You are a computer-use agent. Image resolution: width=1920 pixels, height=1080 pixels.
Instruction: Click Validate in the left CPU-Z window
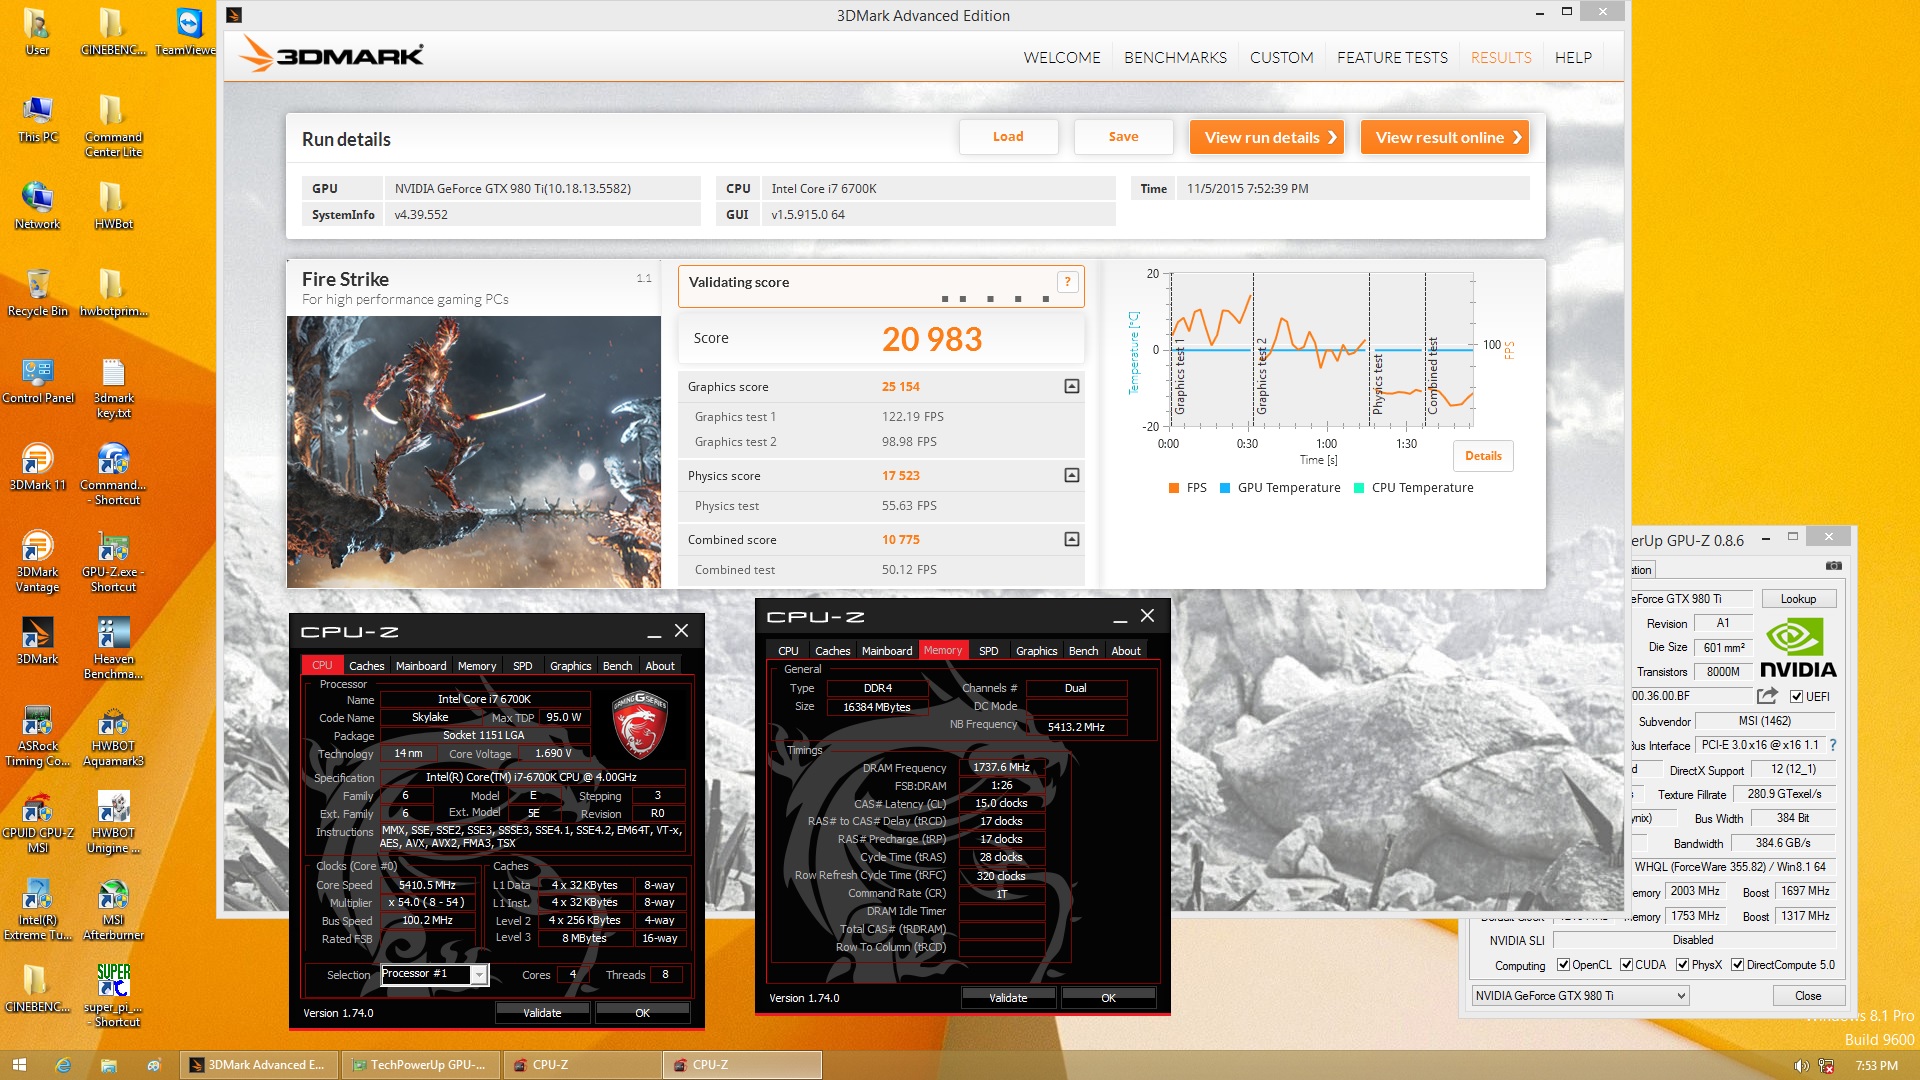coord(542,1012)
